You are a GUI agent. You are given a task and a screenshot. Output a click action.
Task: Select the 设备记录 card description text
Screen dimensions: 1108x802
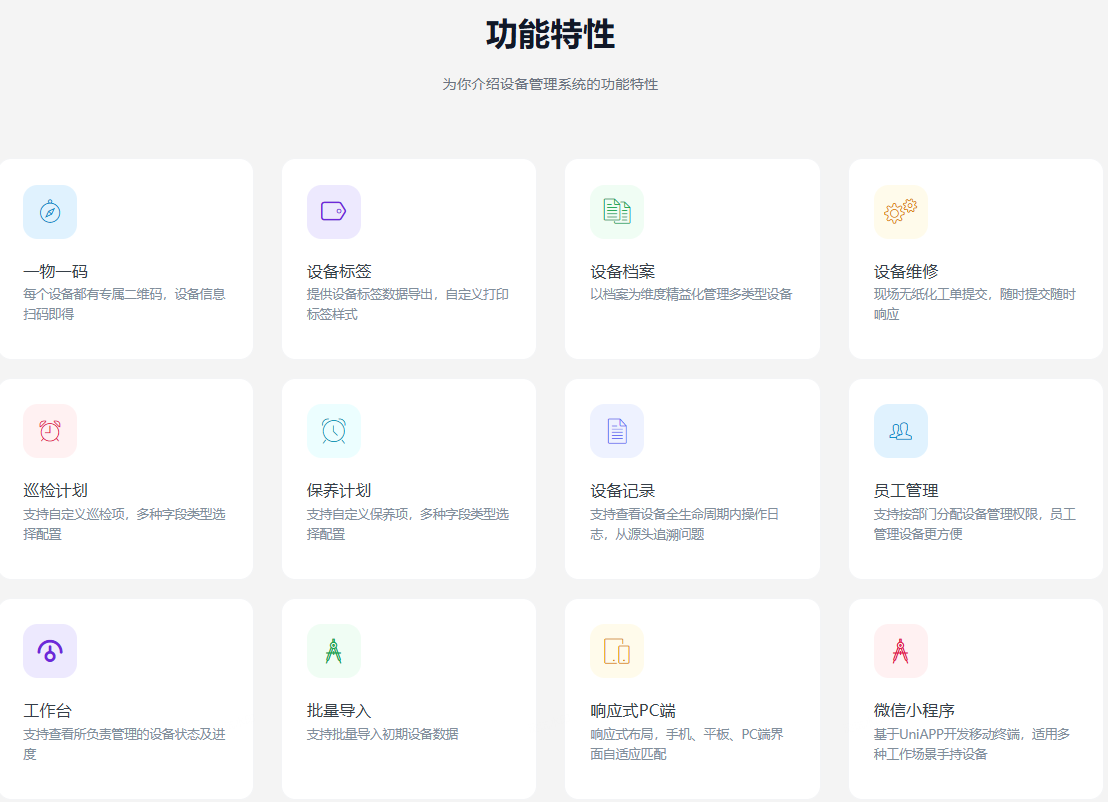[x=684, y=524]
